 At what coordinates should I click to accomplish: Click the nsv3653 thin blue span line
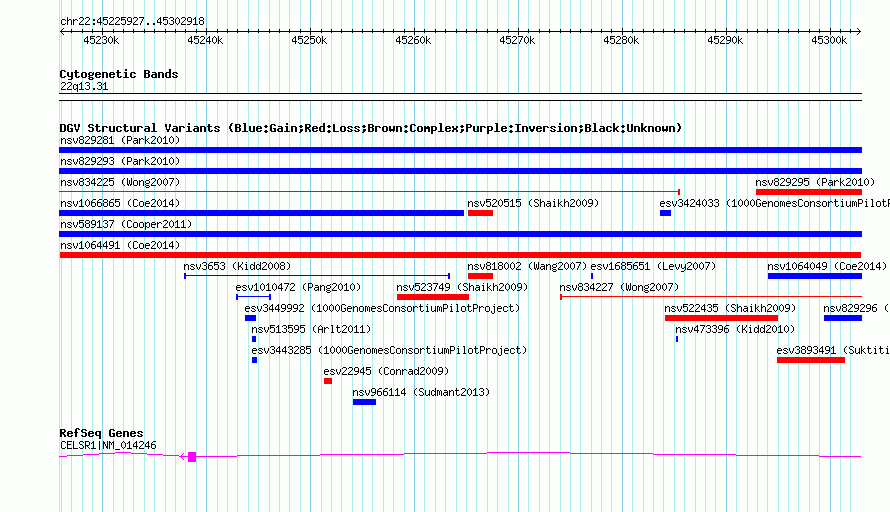tap(317, 276)
